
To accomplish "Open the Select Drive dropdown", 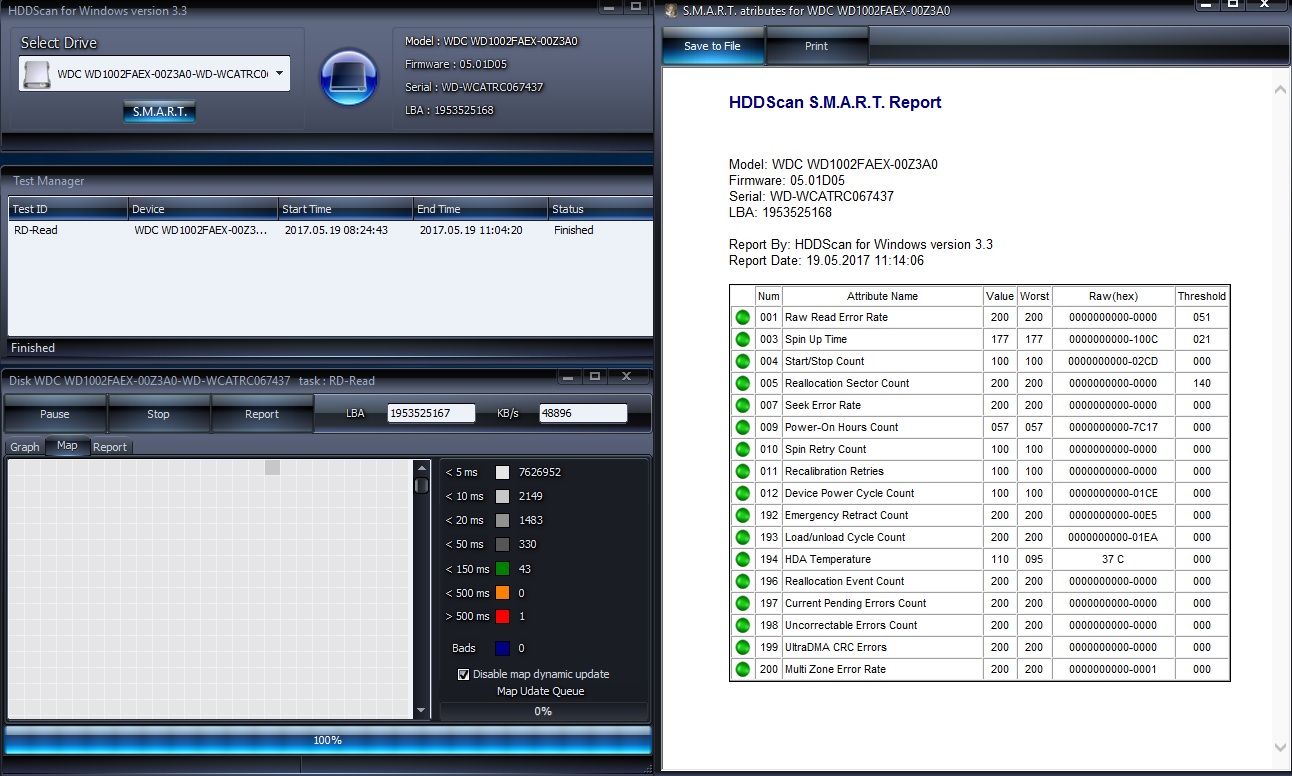I will click(x=279, y=73).
